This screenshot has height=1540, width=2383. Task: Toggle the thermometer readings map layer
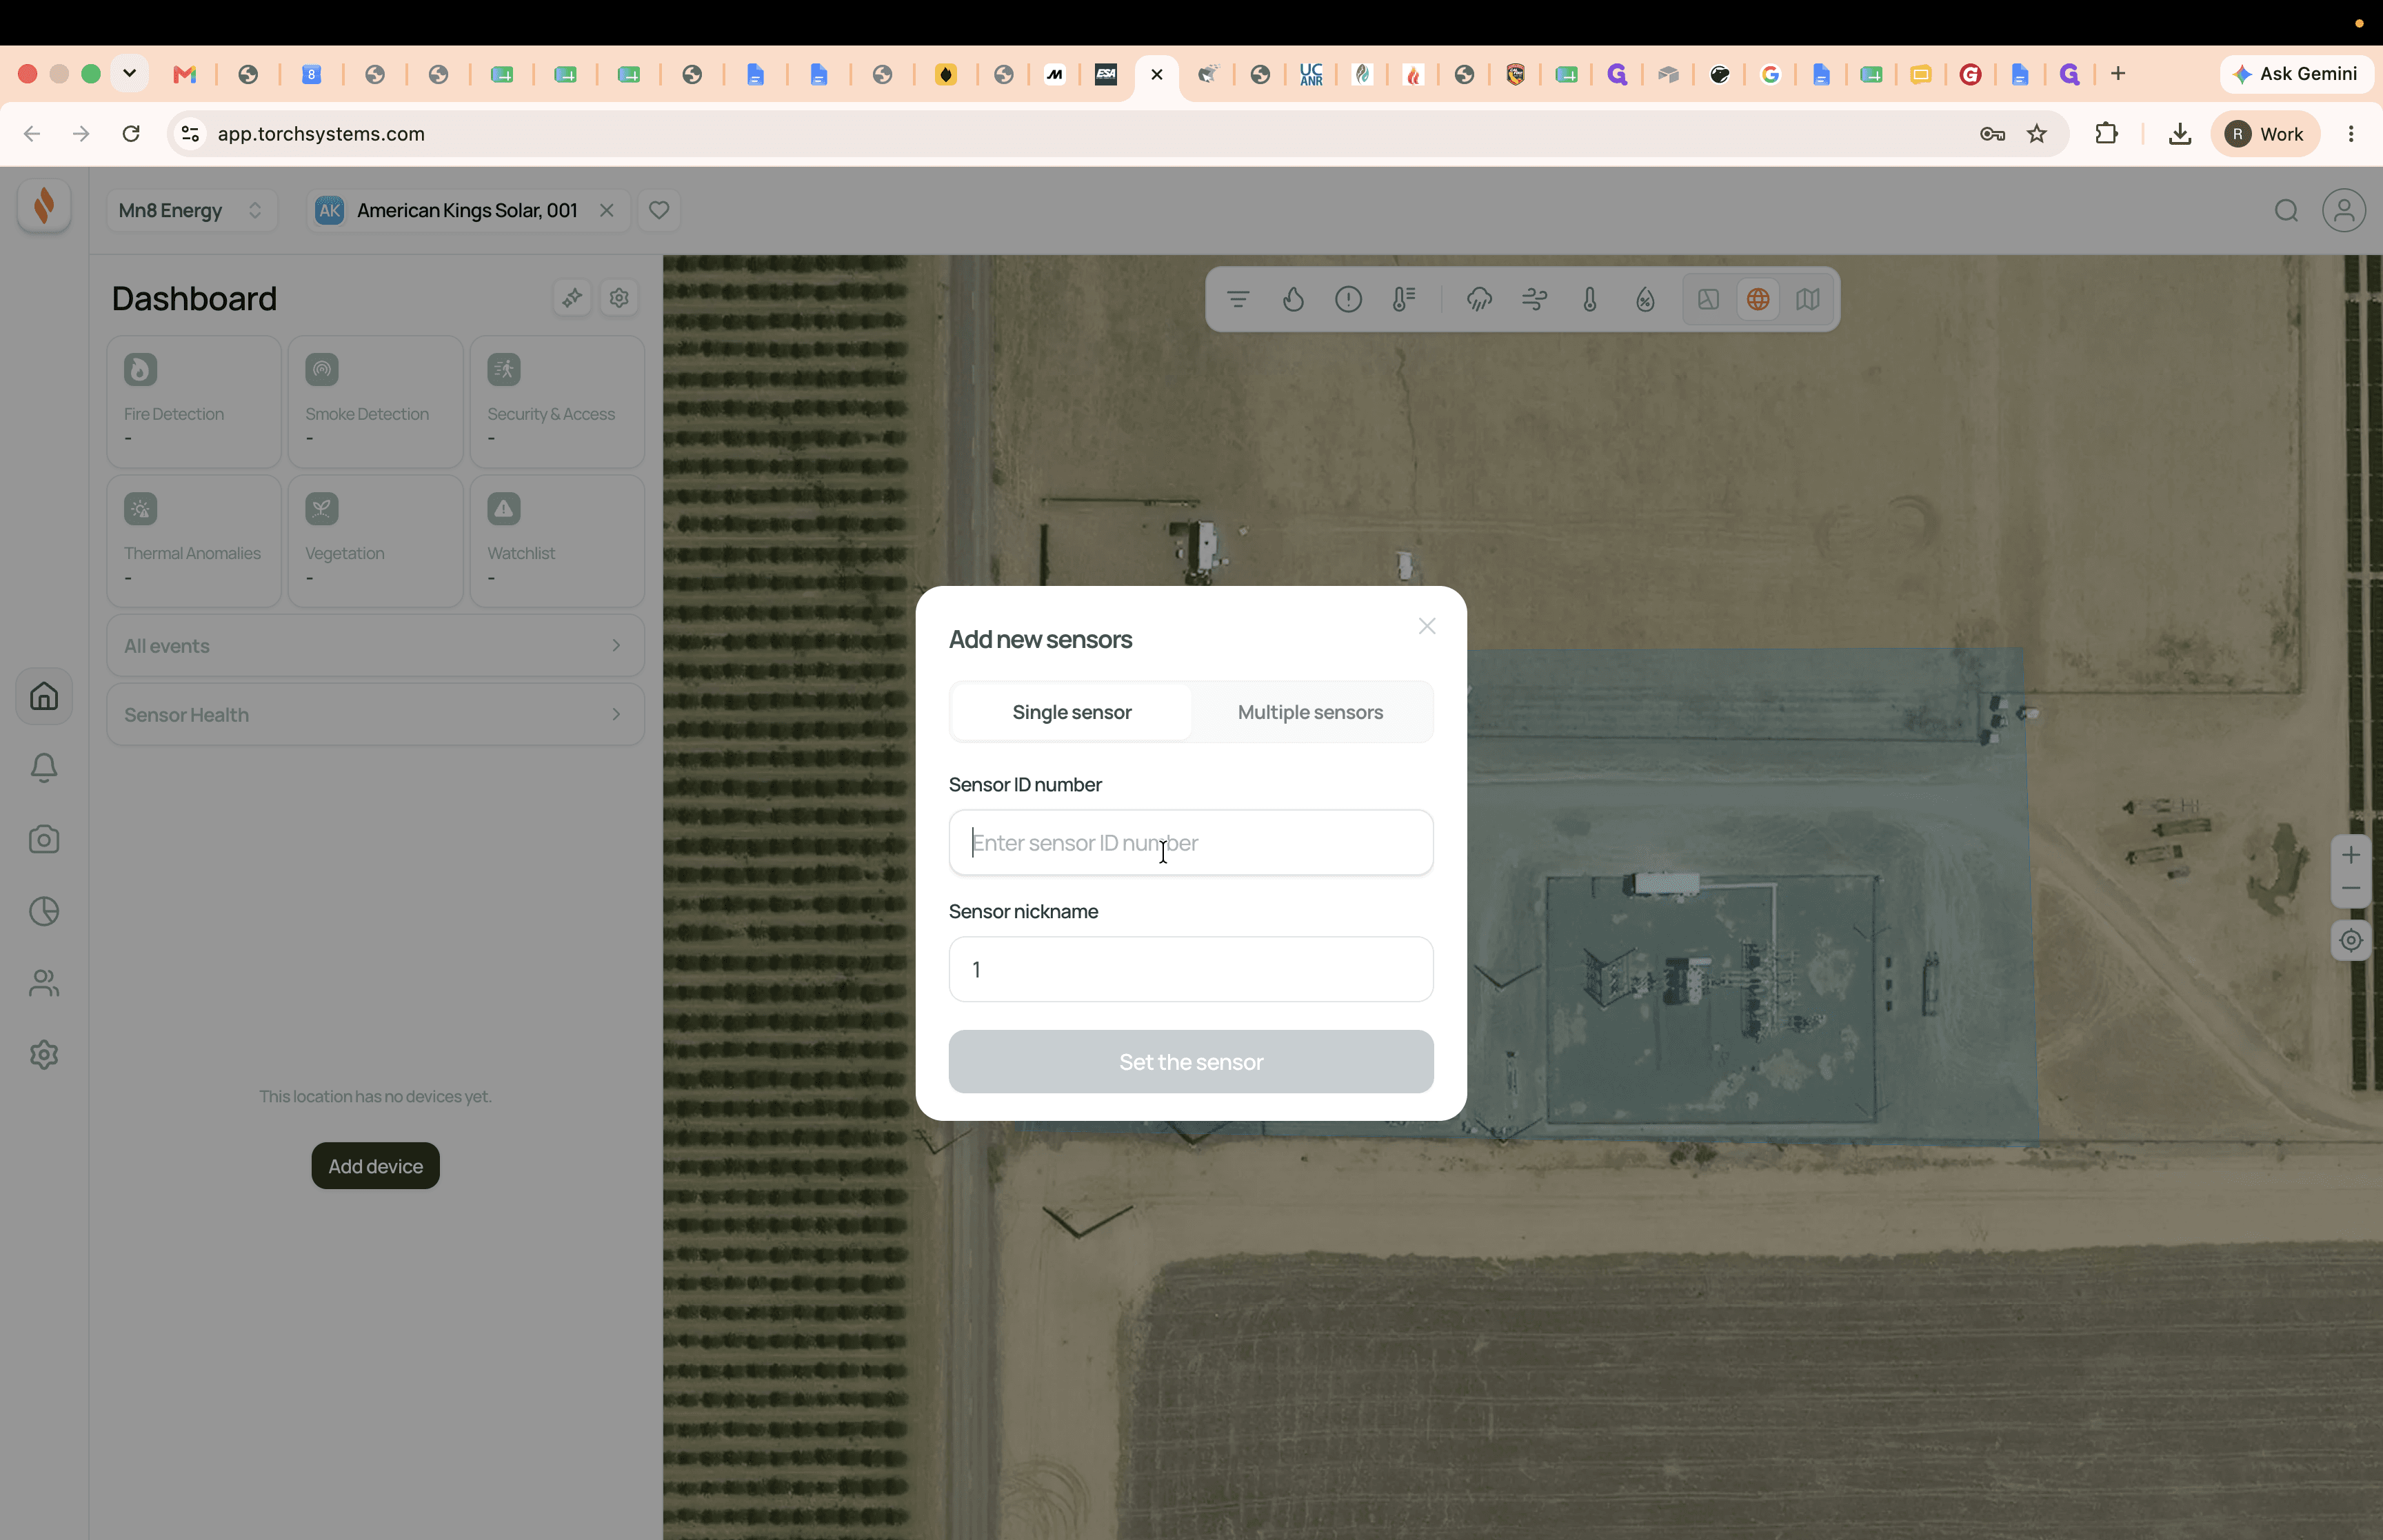(1404, 299)
